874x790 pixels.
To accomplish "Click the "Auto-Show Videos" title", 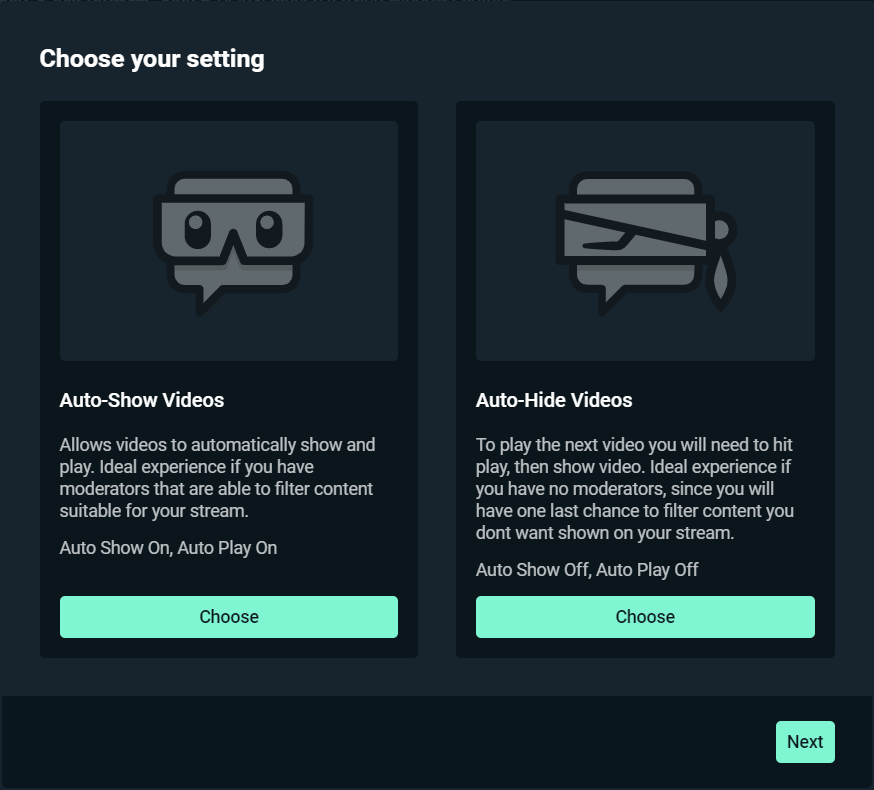I will [x=142, y=400].
